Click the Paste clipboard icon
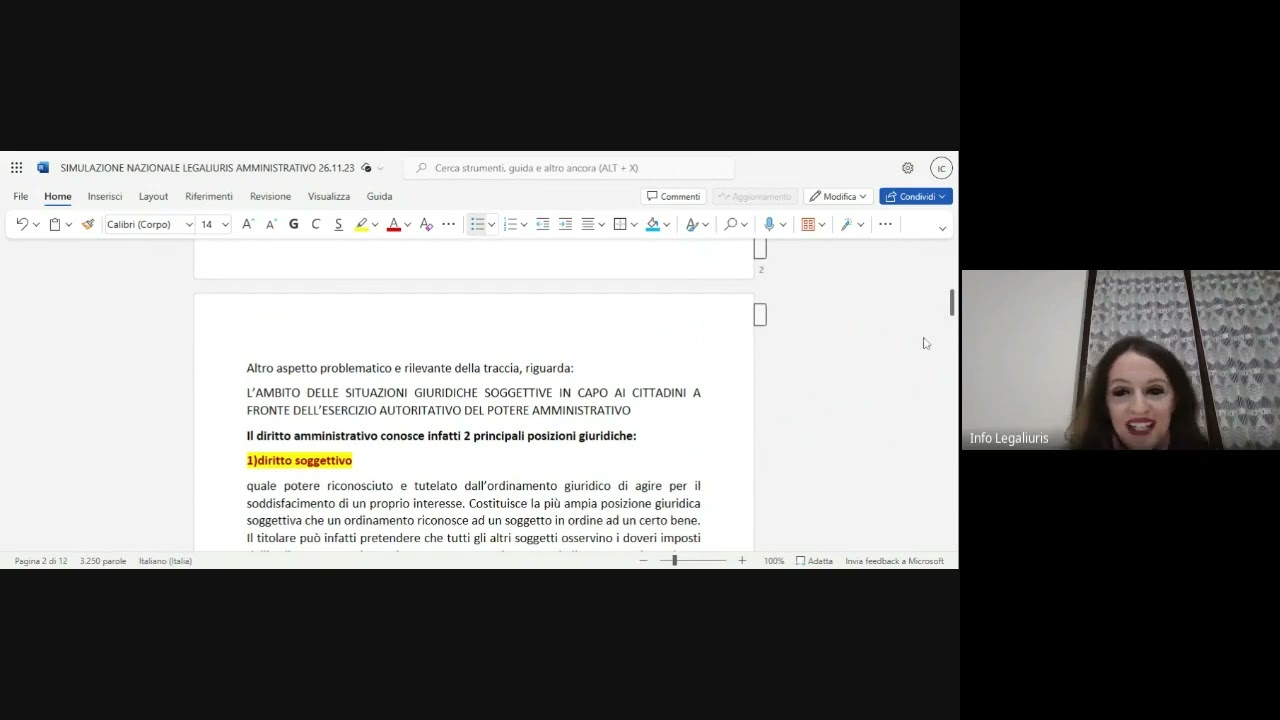 [55, 224]
